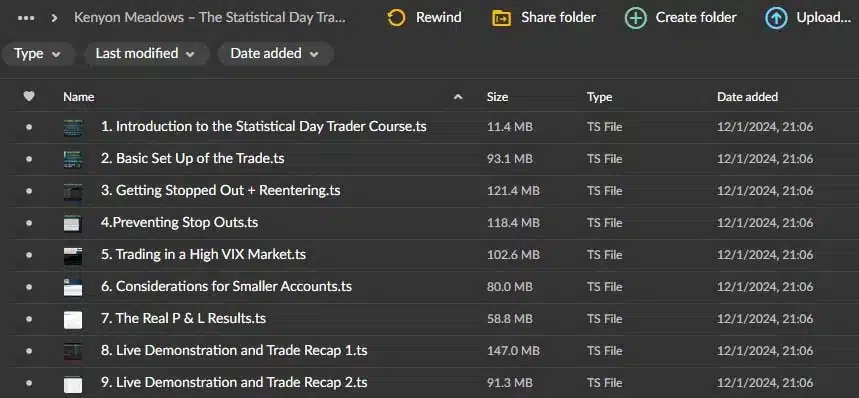Open thumbnail of 8. Live Demonstration Recap 1
The width and height of the screenshot is (859, 398).
pyautogui.click(x=72, y=351)
